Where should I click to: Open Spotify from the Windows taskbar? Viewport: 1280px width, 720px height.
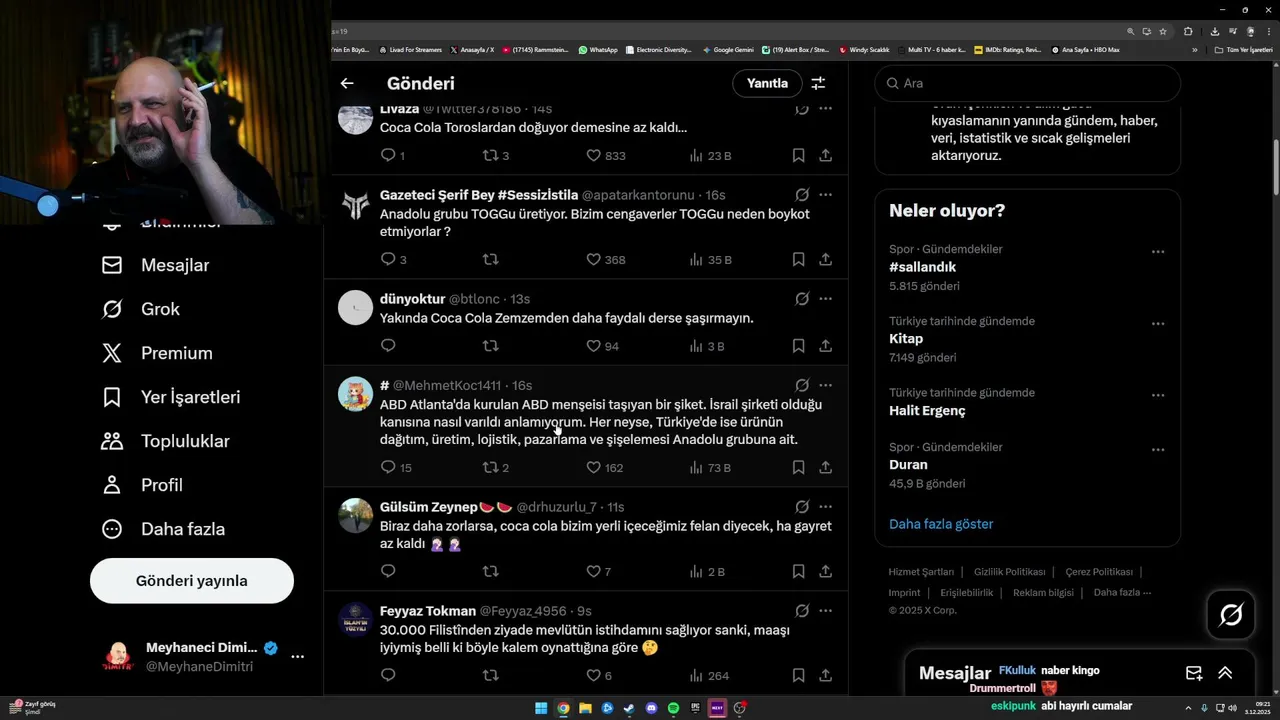[673, 708]
